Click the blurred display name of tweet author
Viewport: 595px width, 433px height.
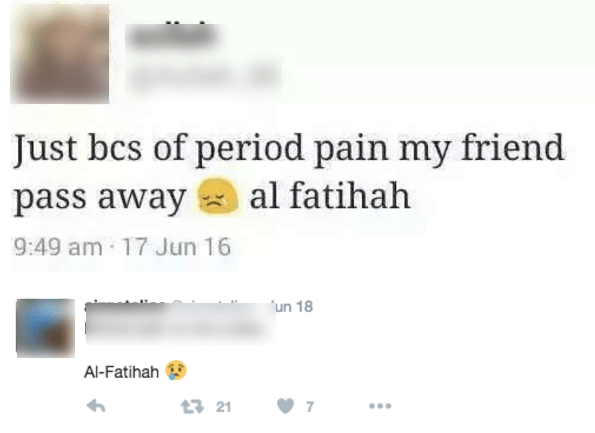[173, 36]
